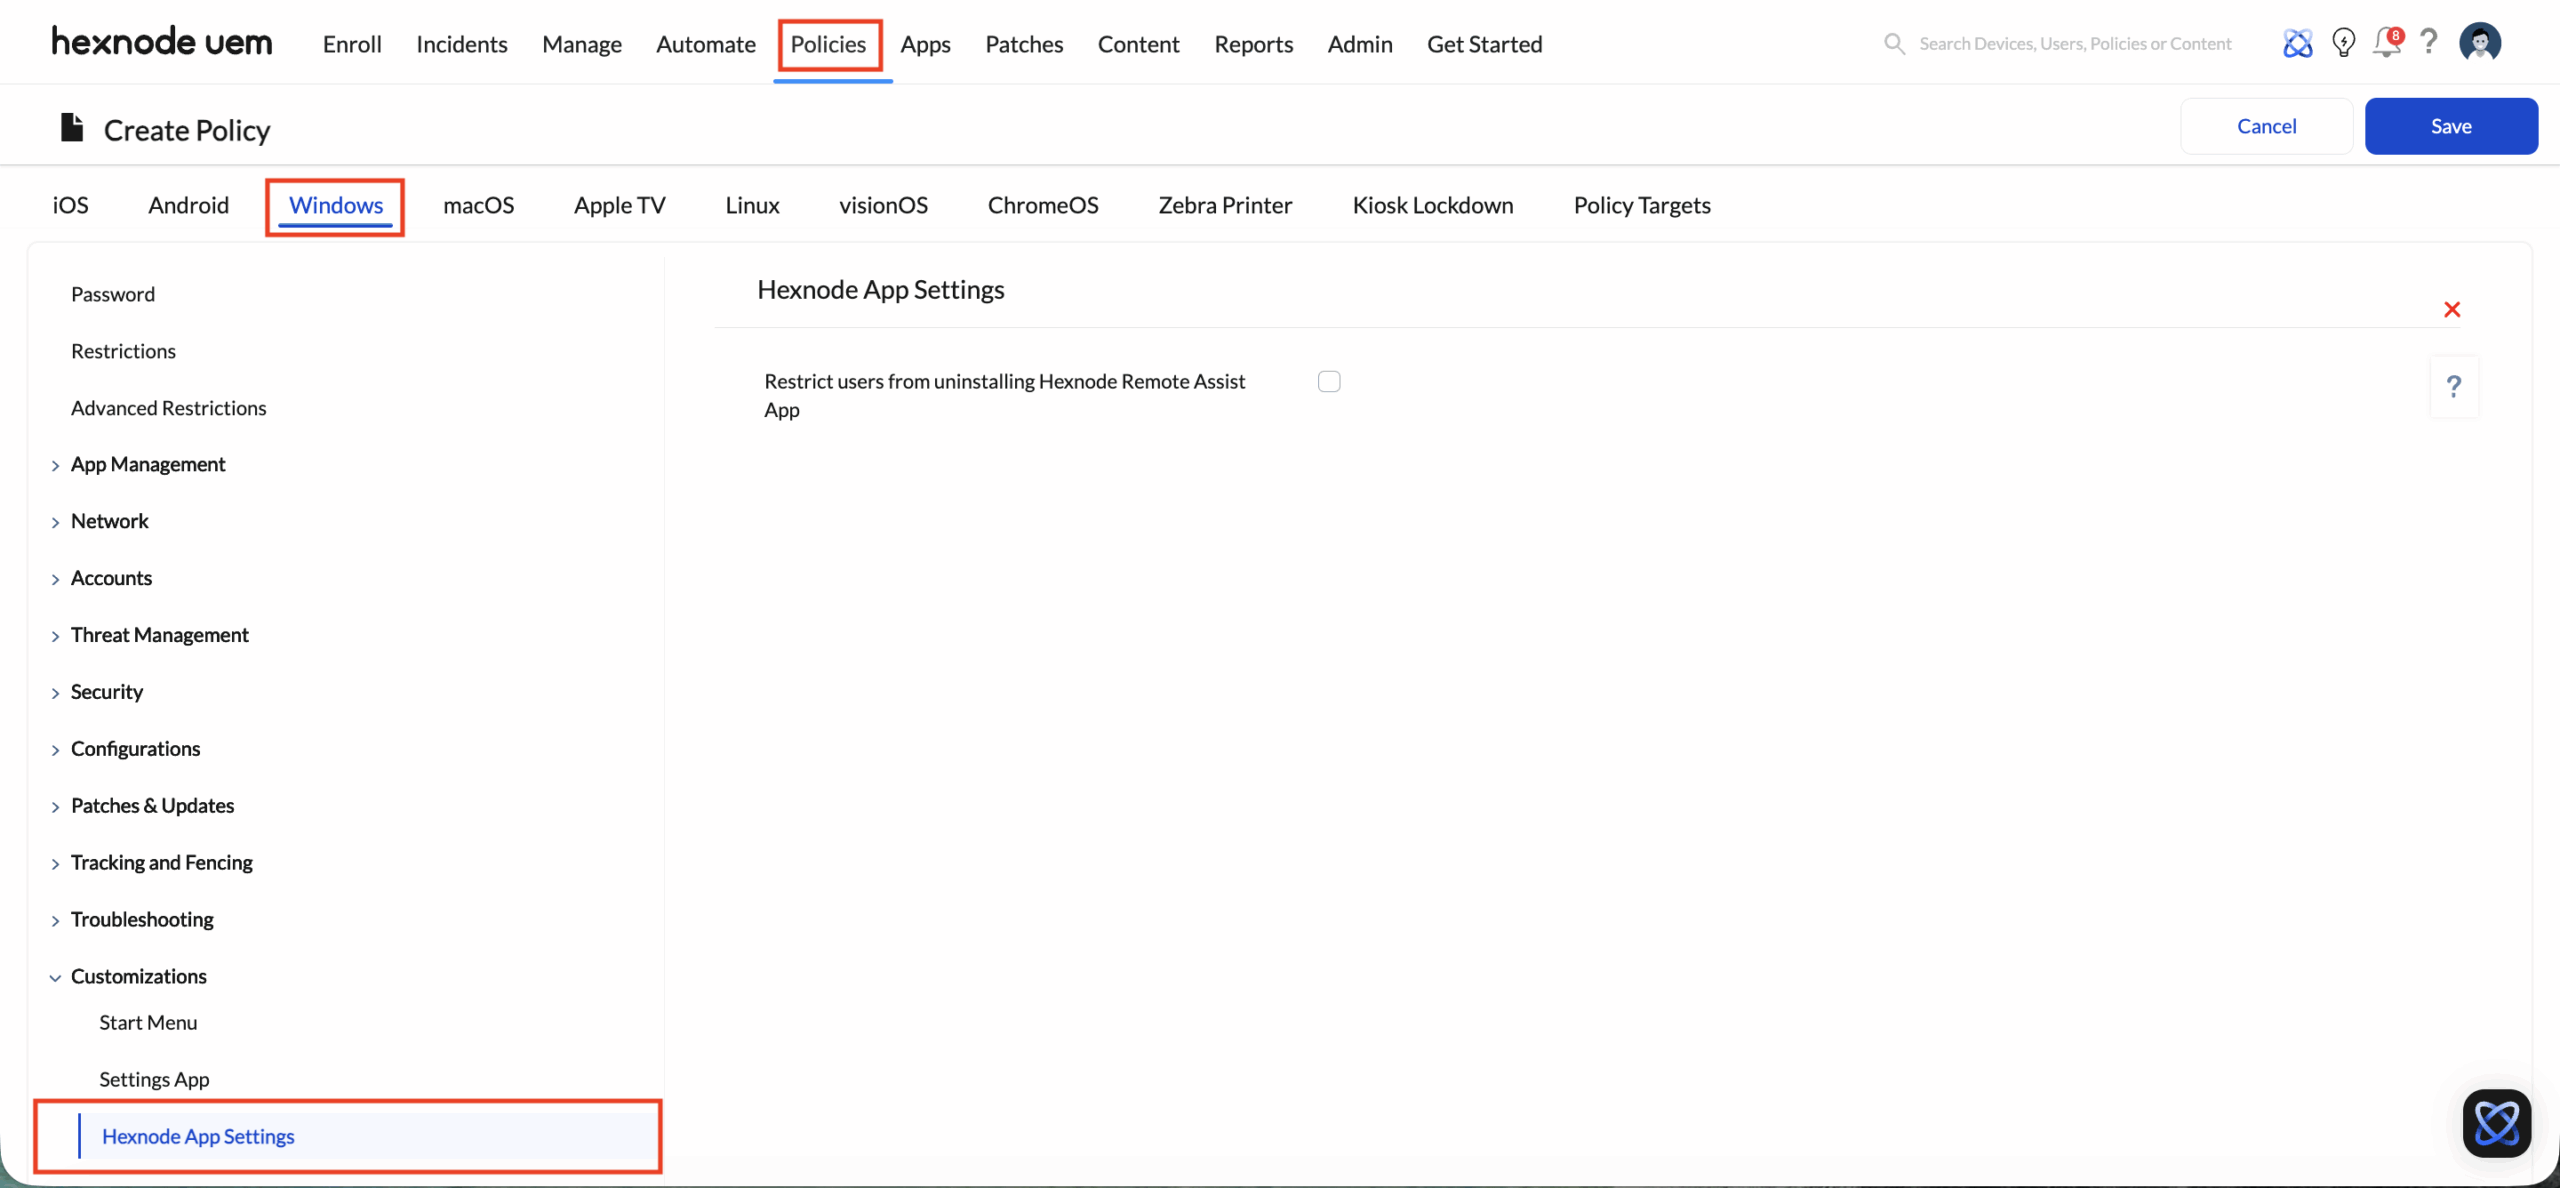Viewport: 2560px width, 1188px height.
Task: Click the global search input field
Action: pyautogui.click(x=2074, y=44)
